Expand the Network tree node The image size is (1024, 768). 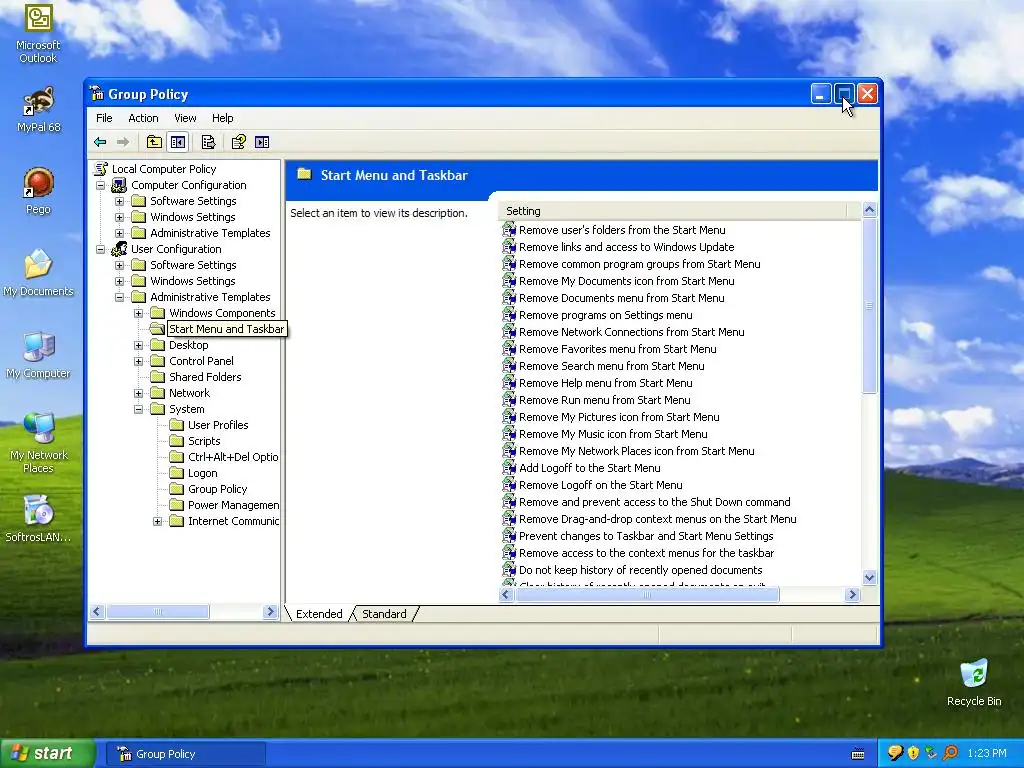tap(138, 393)
